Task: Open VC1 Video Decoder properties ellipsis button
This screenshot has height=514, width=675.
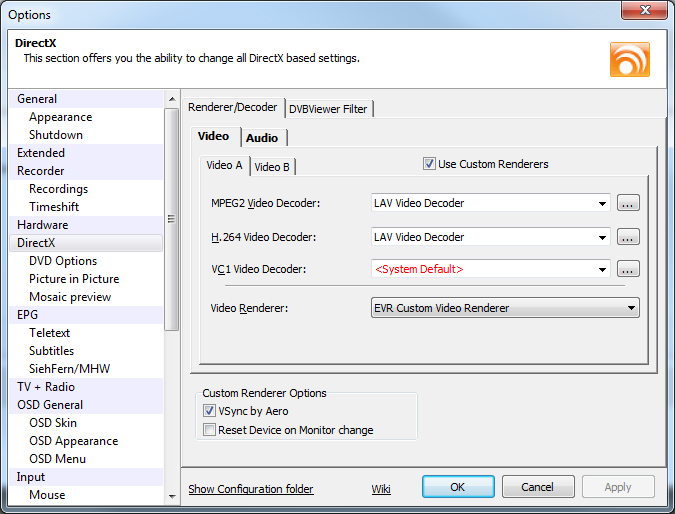Action: point(628,269)
